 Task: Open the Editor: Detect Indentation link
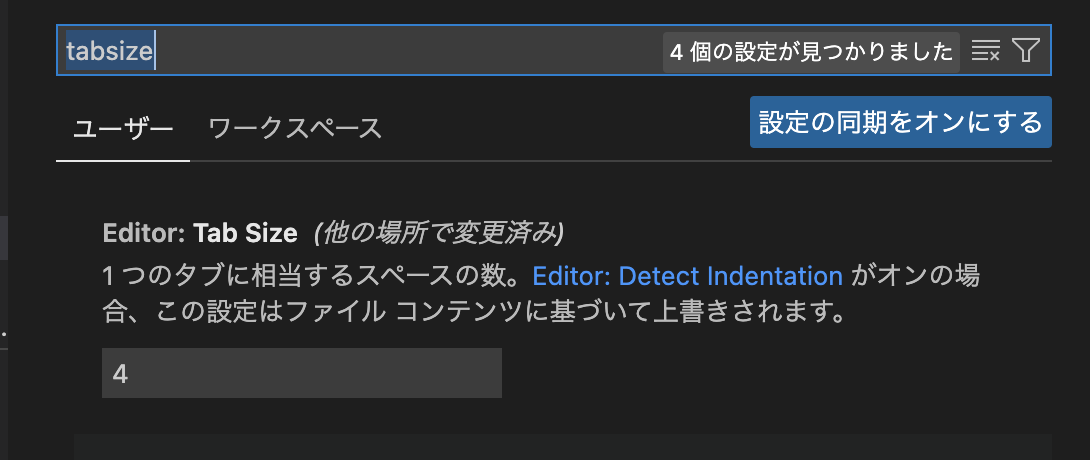[688, 277]
